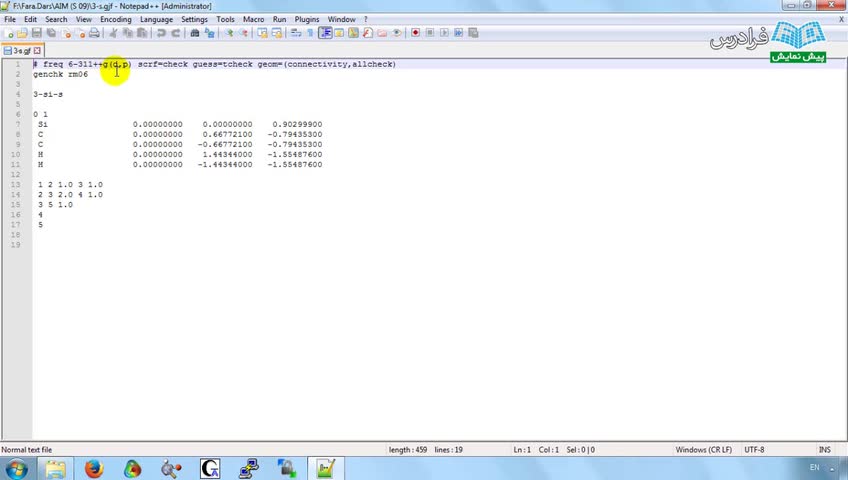Start macro recording red button
This screenshot has width=848, height=480.
[x=415, y=34]
